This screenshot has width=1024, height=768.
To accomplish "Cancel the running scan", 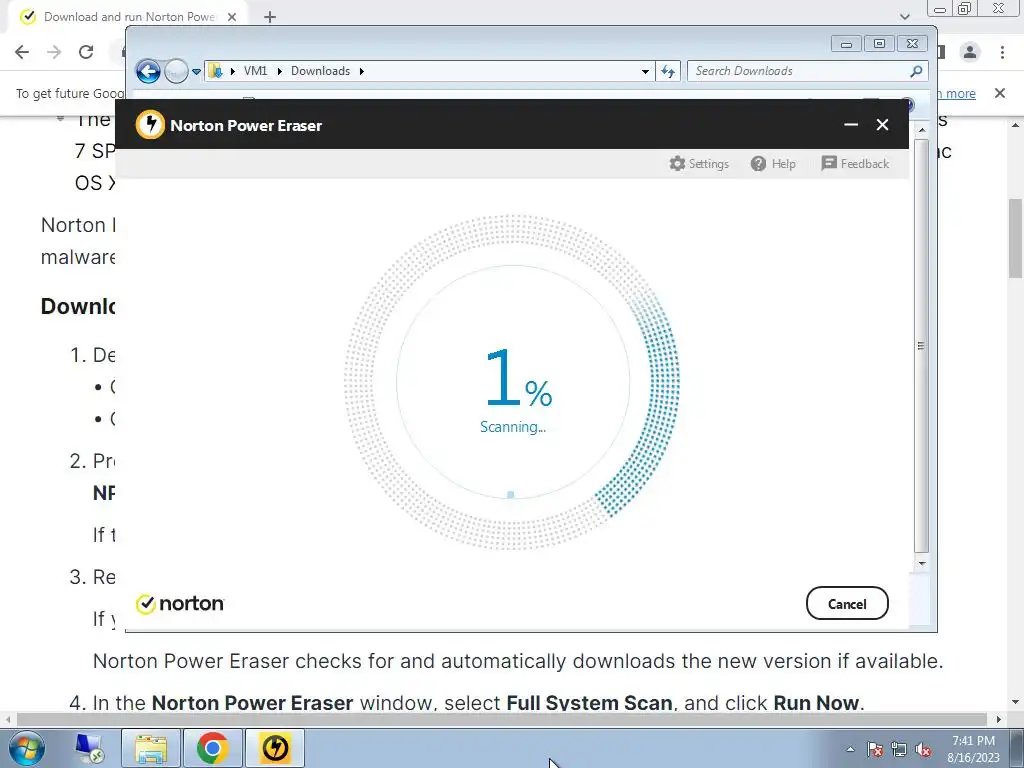I will pyautogui.click(x=847, y=603).
